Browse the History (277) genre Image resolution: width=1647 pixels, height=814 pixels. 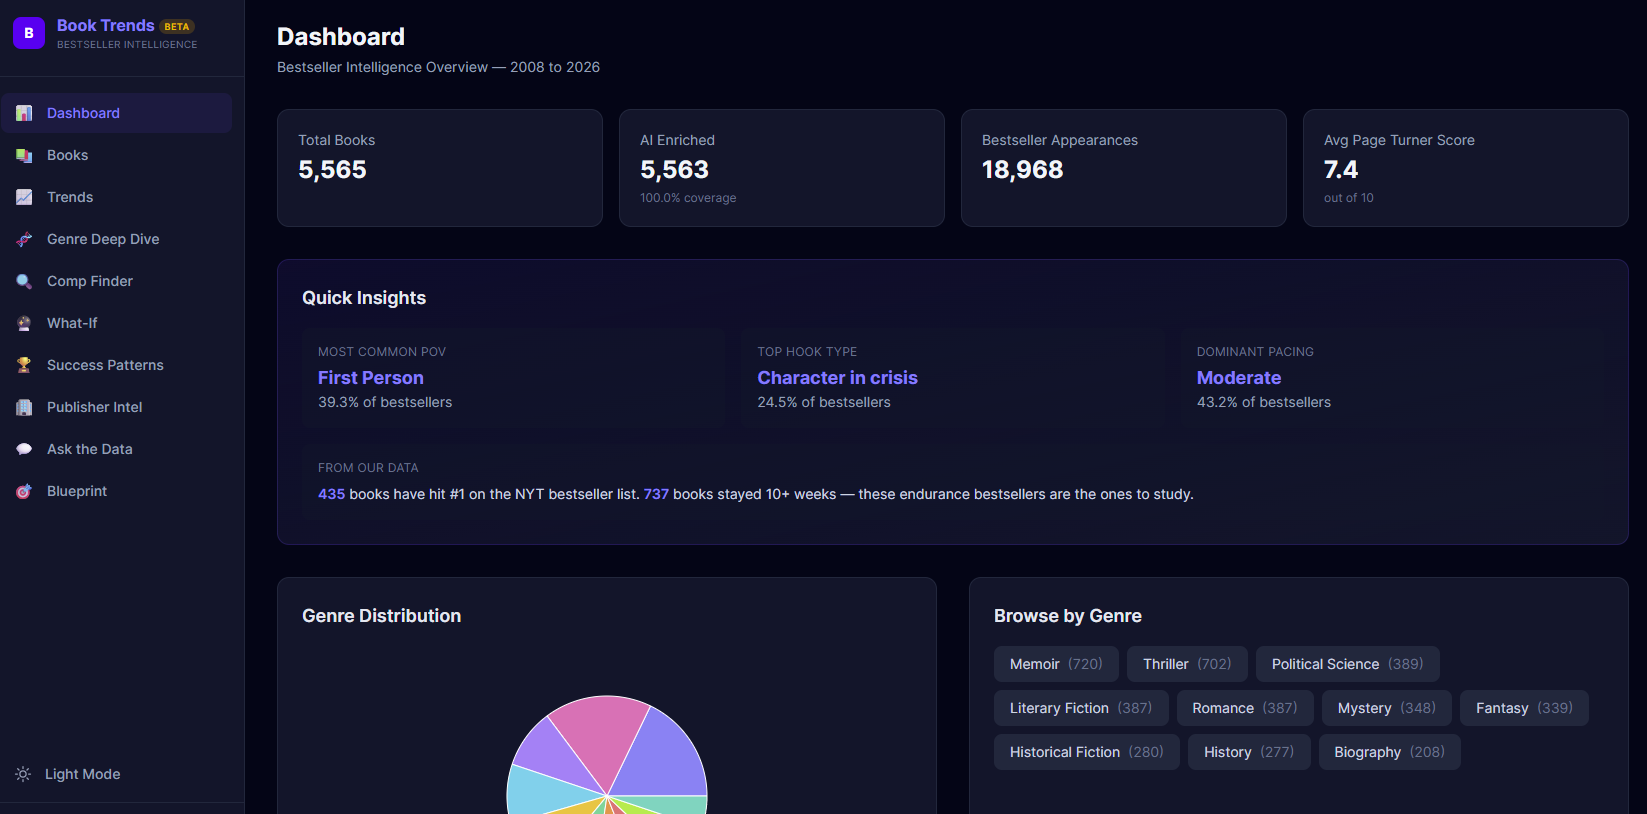pos(1249,752)
